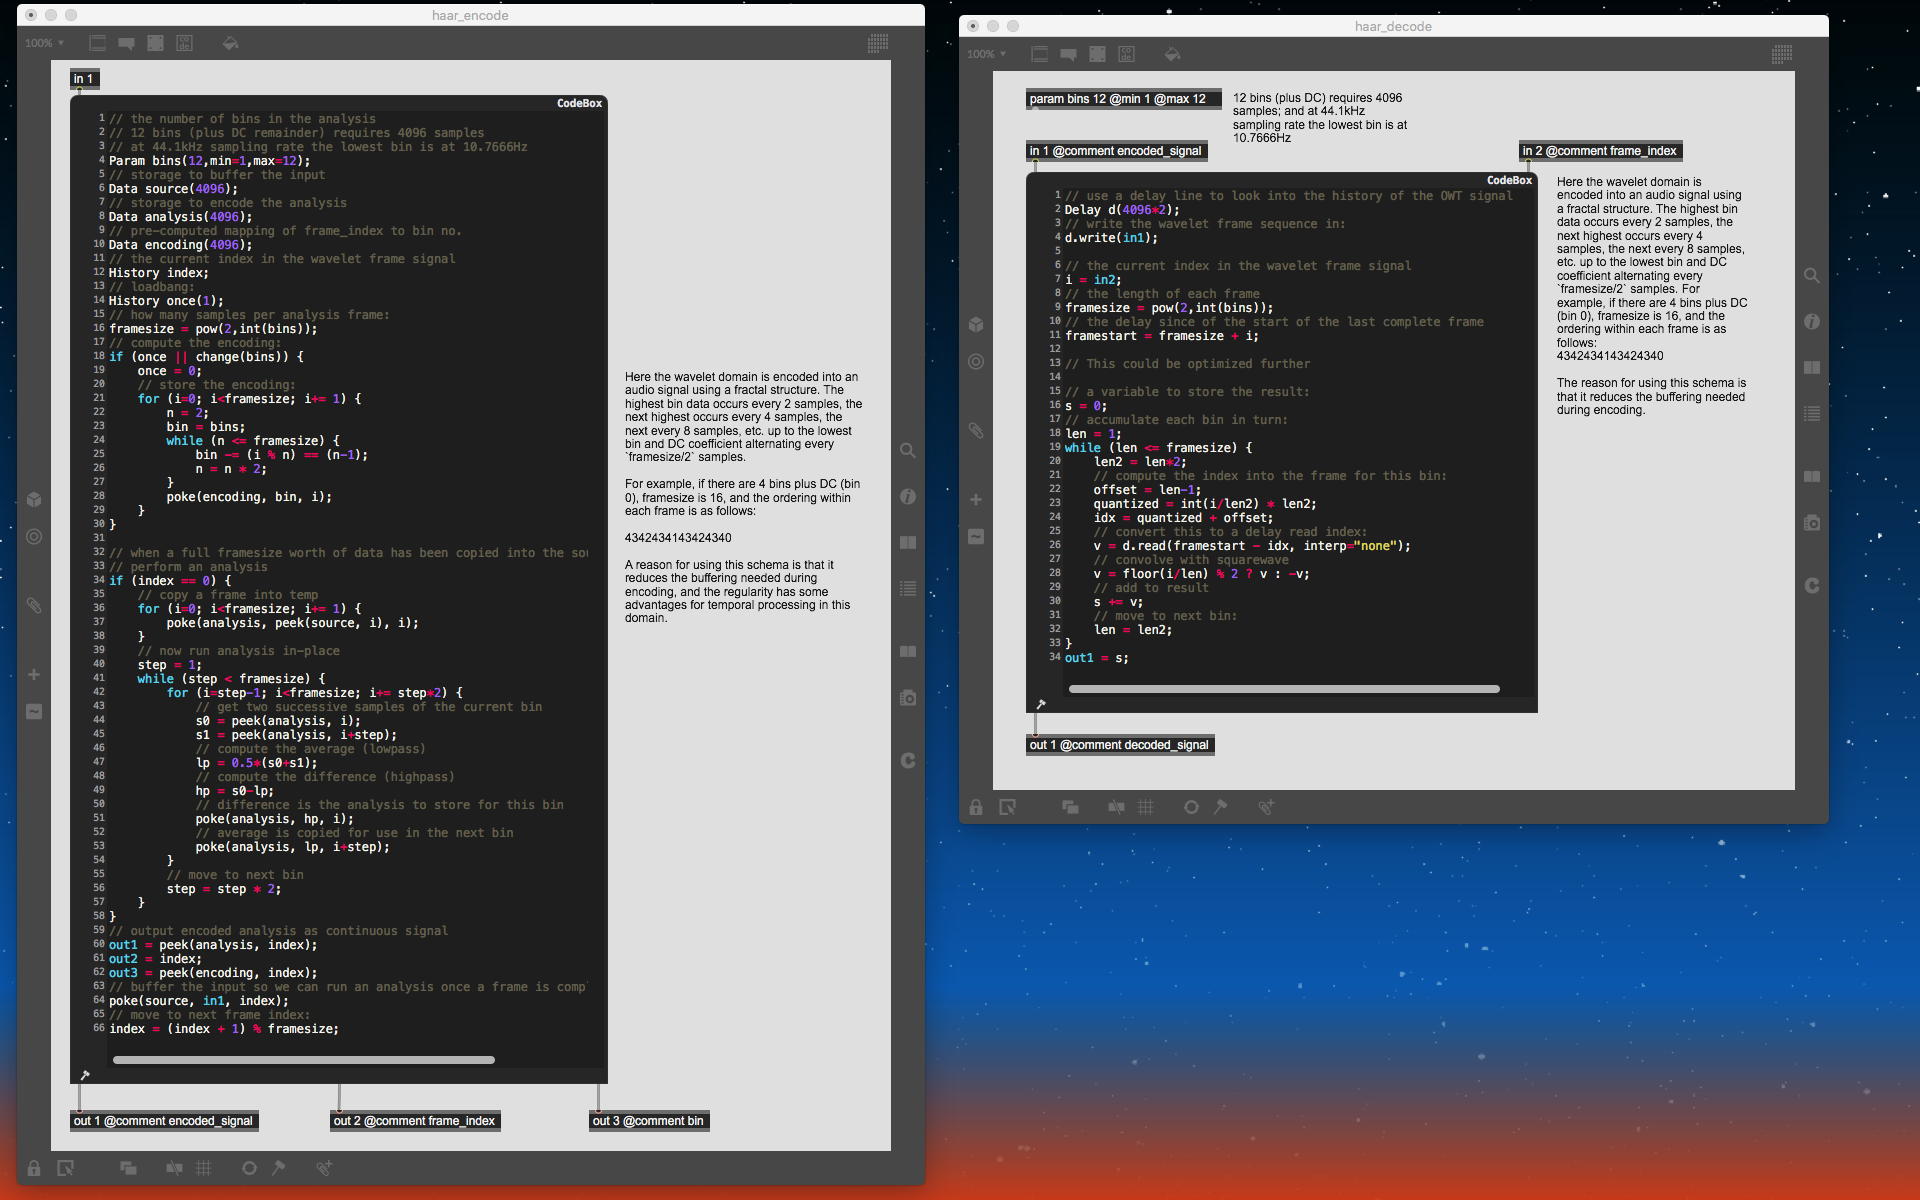
Task: Compile with the hammer icon in haar_decode bottom toolbar
Action: click(1220, 807)
